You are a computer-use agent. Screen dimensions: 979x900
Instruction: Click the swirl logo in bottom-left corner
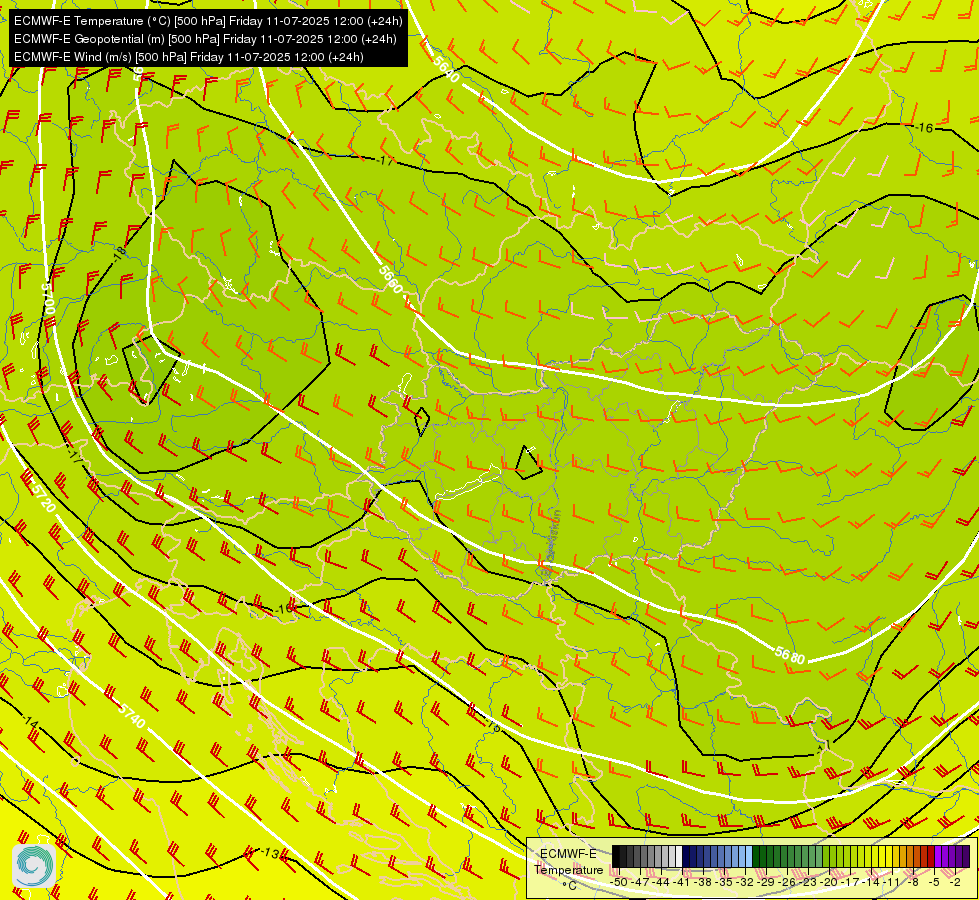click(x=34, y=866)
